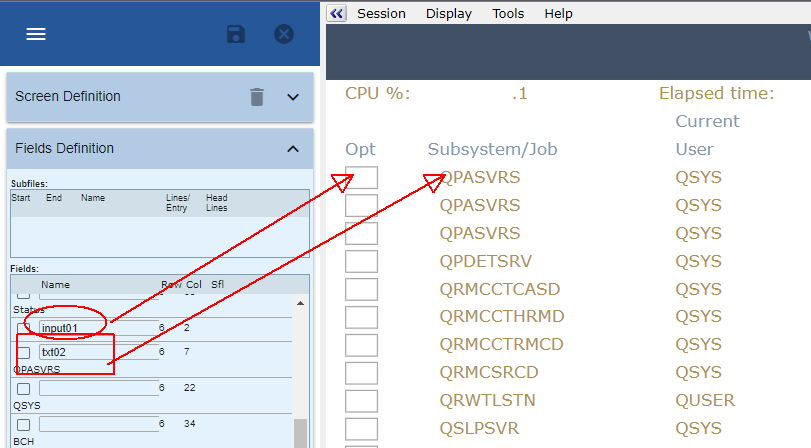The height and width of the screenshot is (448, 811).
Task: Open the Tools menu
Action: 508,13
